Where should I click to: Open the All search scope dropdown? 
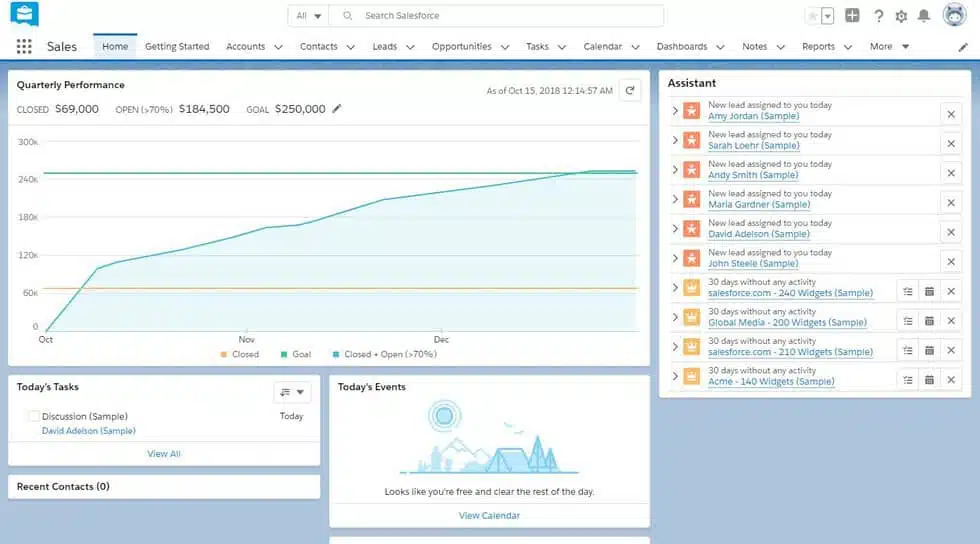point(309,16)
